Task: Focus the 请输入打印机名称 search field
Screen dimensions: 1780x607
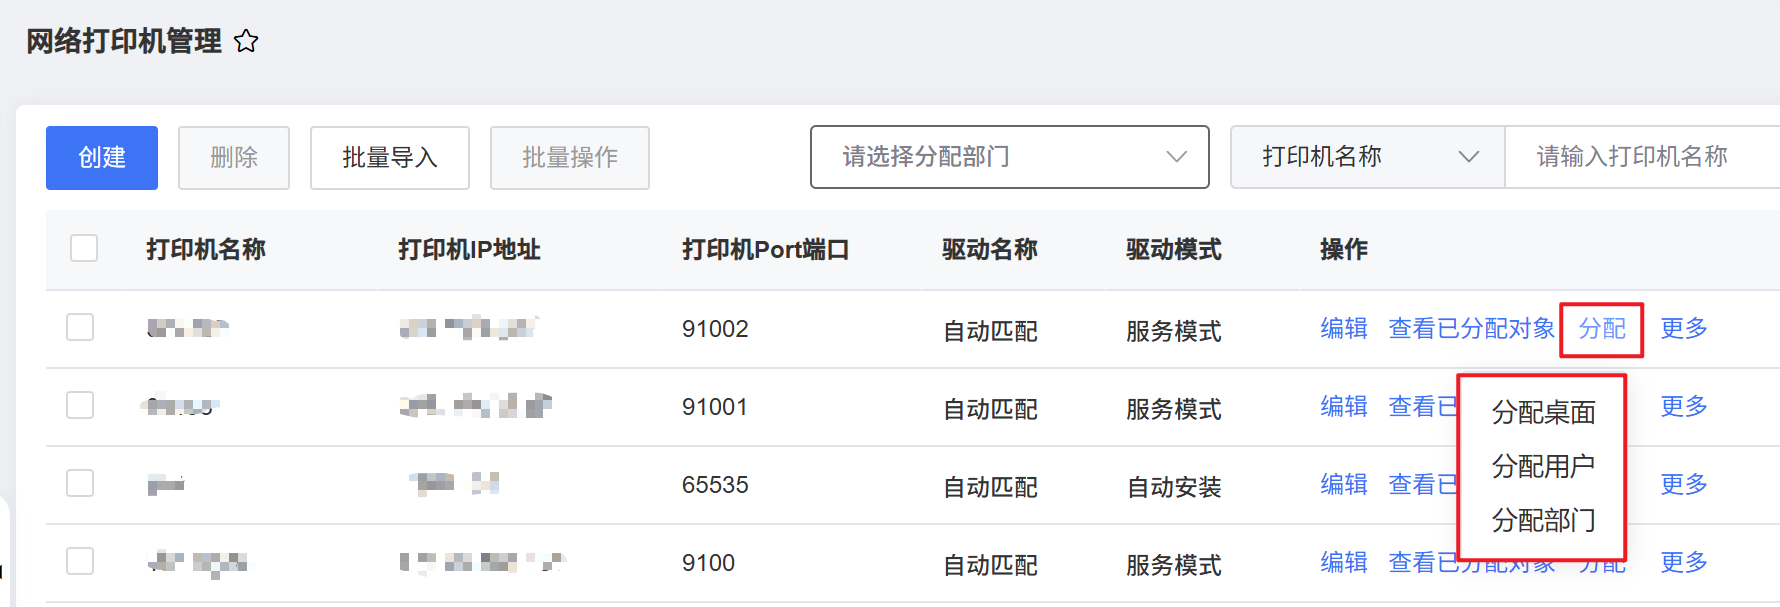Action: (x=1640, y=157)
